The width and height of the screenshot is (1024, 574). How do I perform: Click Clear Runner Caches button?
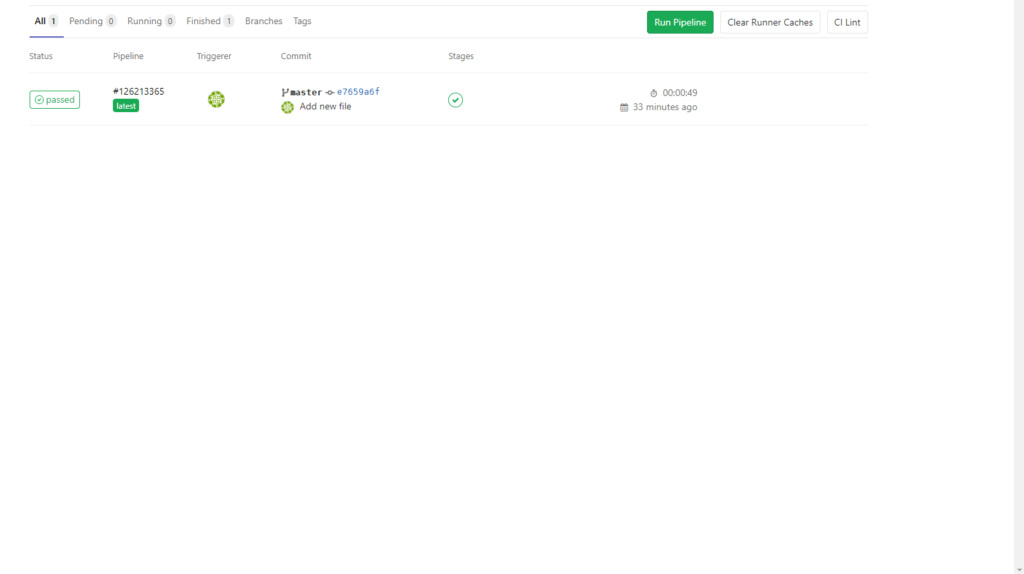click(x=770, y=22)
